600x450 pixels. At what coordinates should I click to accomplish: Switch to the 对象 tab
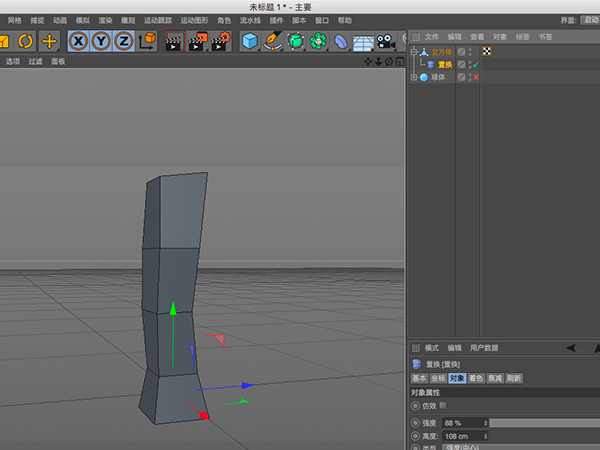[457, 378]
